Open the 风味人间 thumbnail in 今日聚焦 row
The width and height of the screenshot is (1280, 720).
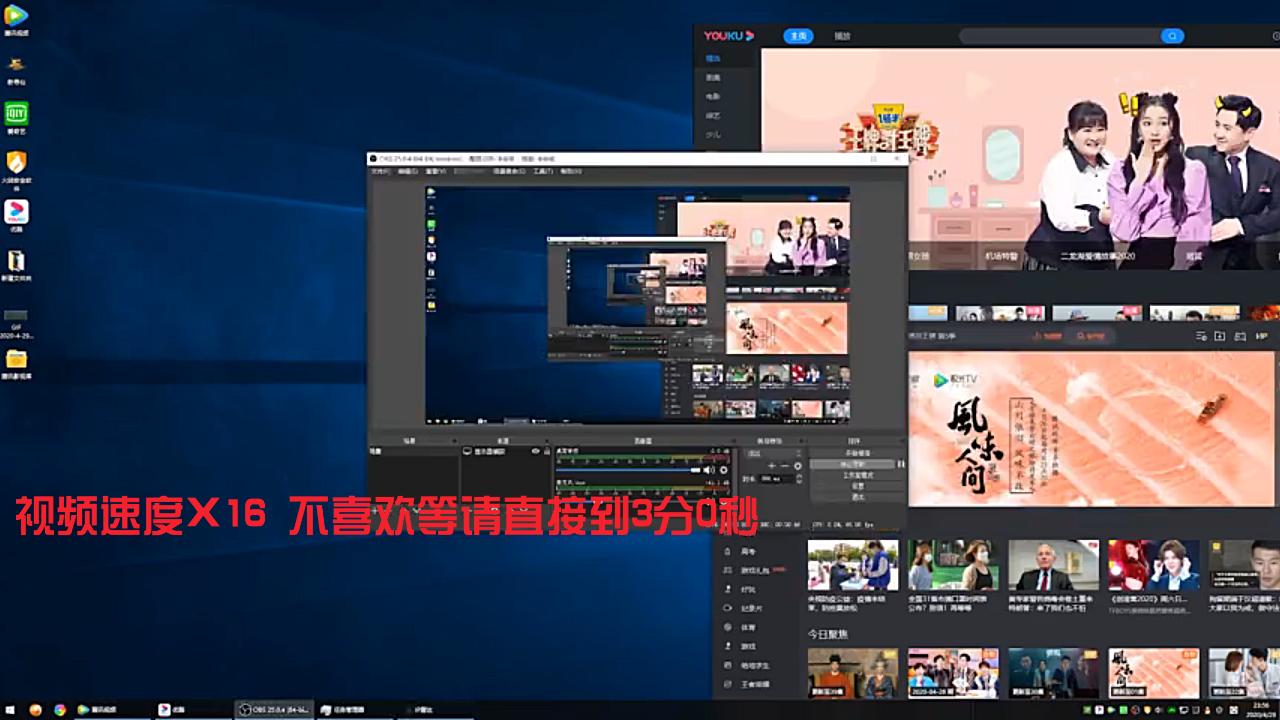[1153, 672]
